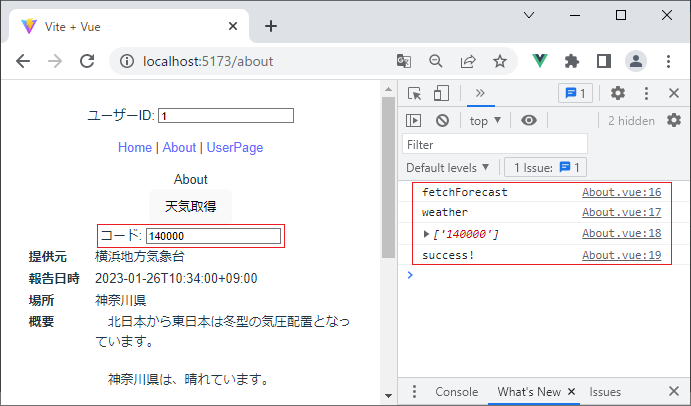Switch to the Console drawer tab
The height and width of the screenshot is (406, 691).
[x=456, y=392]
